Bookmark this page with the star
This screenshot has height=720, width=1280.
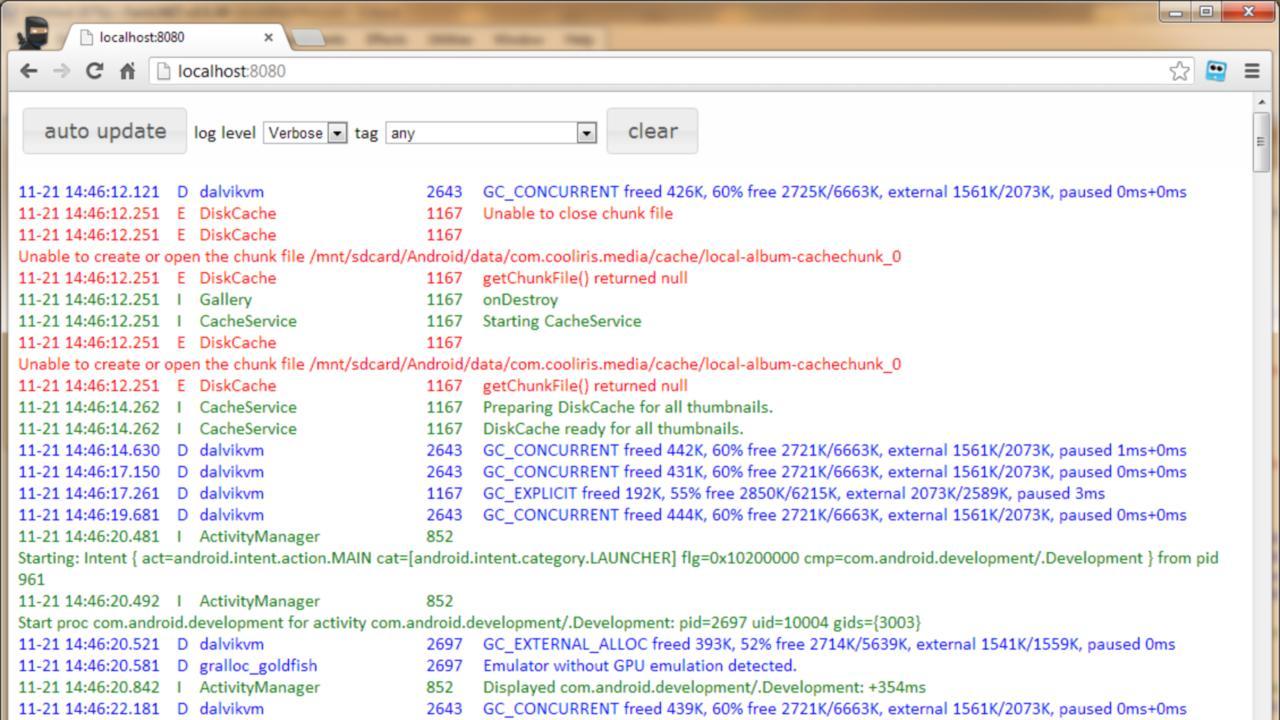click(1180, 71)
